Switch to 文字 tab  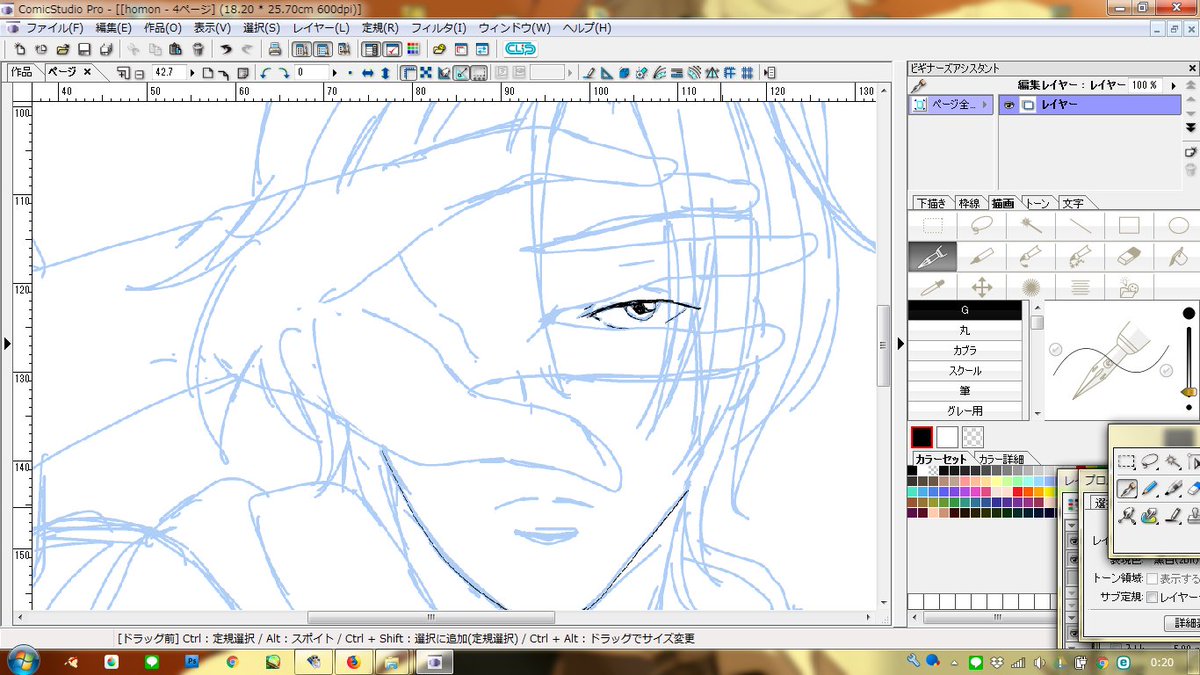click(1072, 203)
